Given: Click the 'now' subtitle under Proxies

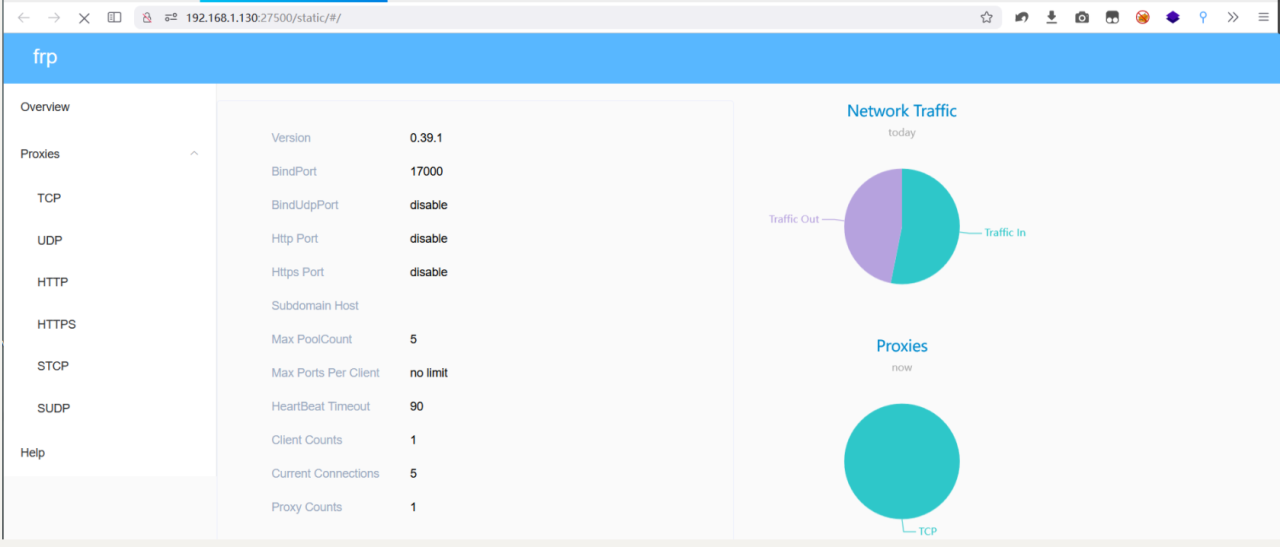Looking at the screenshot, I should coord(902,368).
